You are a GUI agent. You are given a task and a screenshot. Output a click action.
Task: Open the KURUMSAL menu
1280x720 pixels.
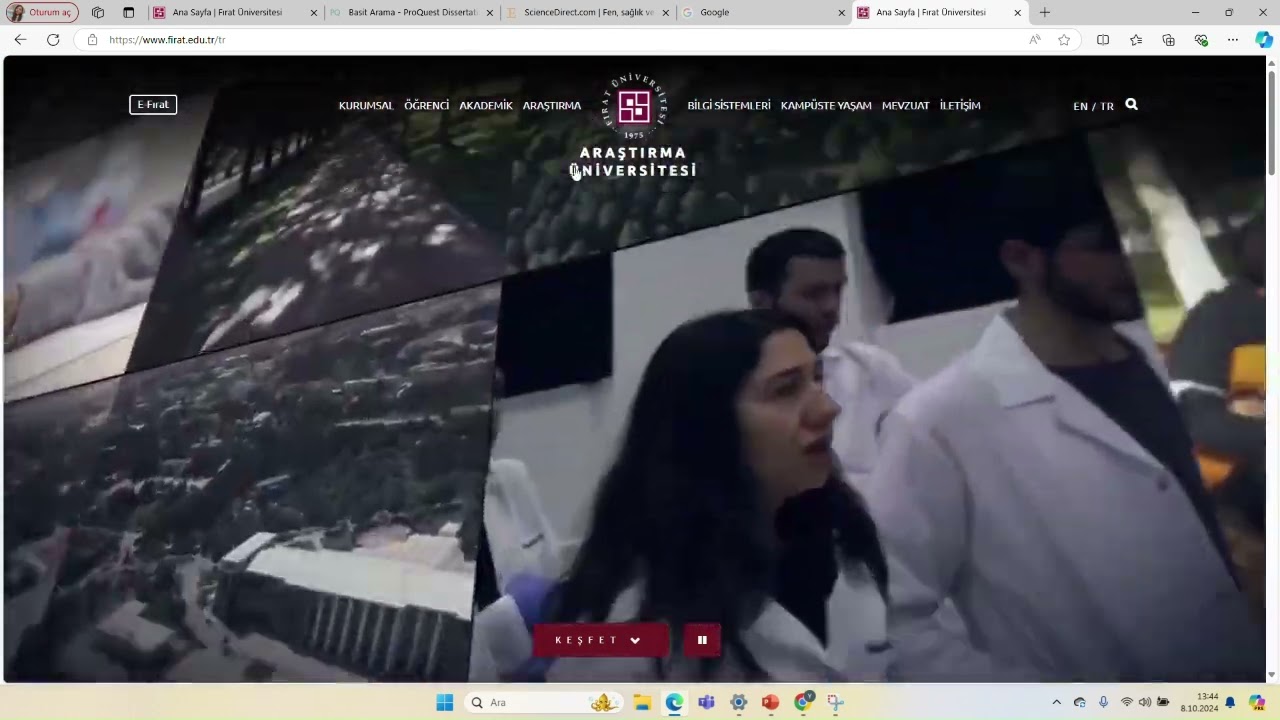366,105
